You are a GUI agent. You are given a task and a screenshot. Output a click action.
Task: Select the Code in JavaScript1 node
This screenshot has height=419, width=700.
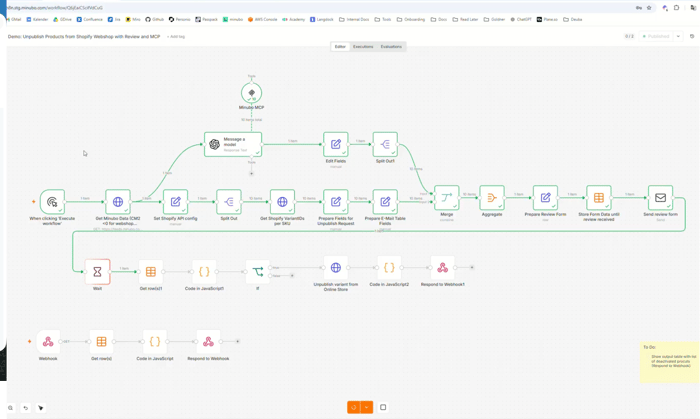[x=204, y=271]
